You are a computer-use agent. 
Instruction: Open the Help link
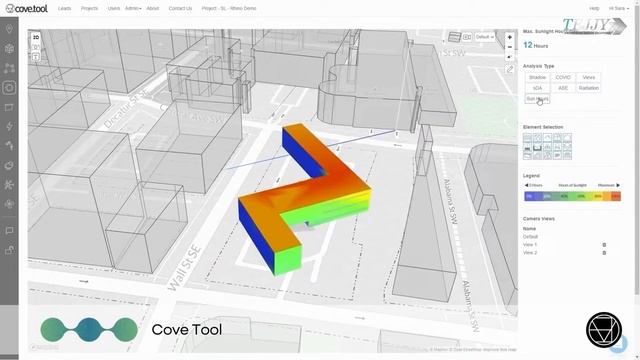(x=594, y=8)
